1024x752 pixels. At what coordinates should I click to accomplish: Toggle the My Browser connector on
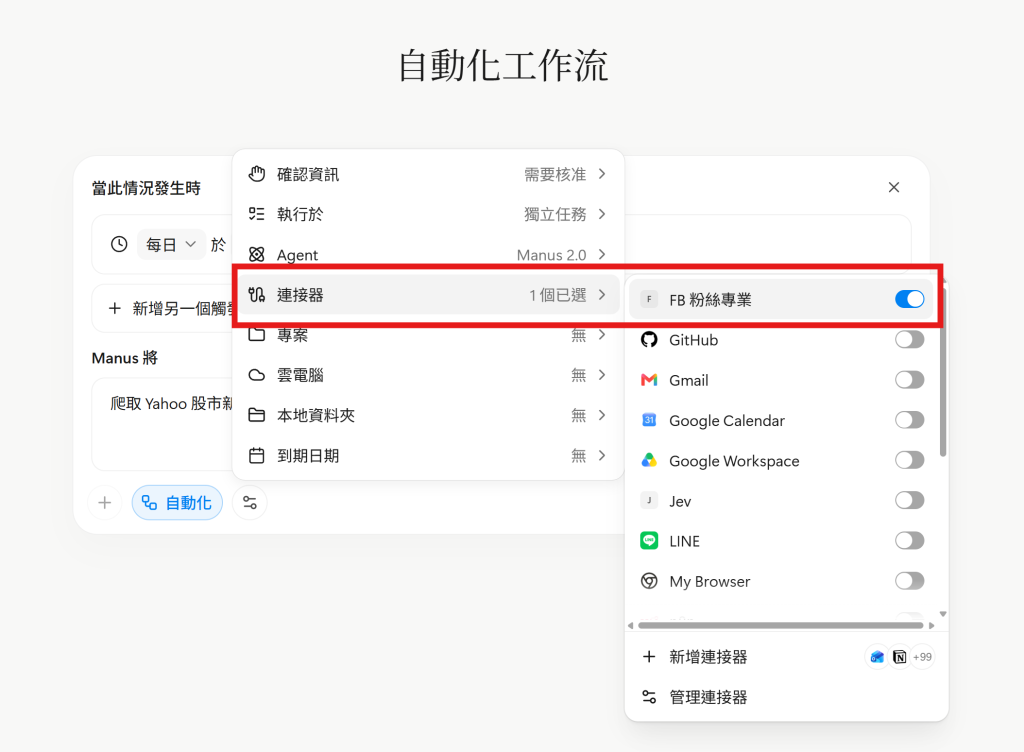pyautogui.click(x=910, y=581)
